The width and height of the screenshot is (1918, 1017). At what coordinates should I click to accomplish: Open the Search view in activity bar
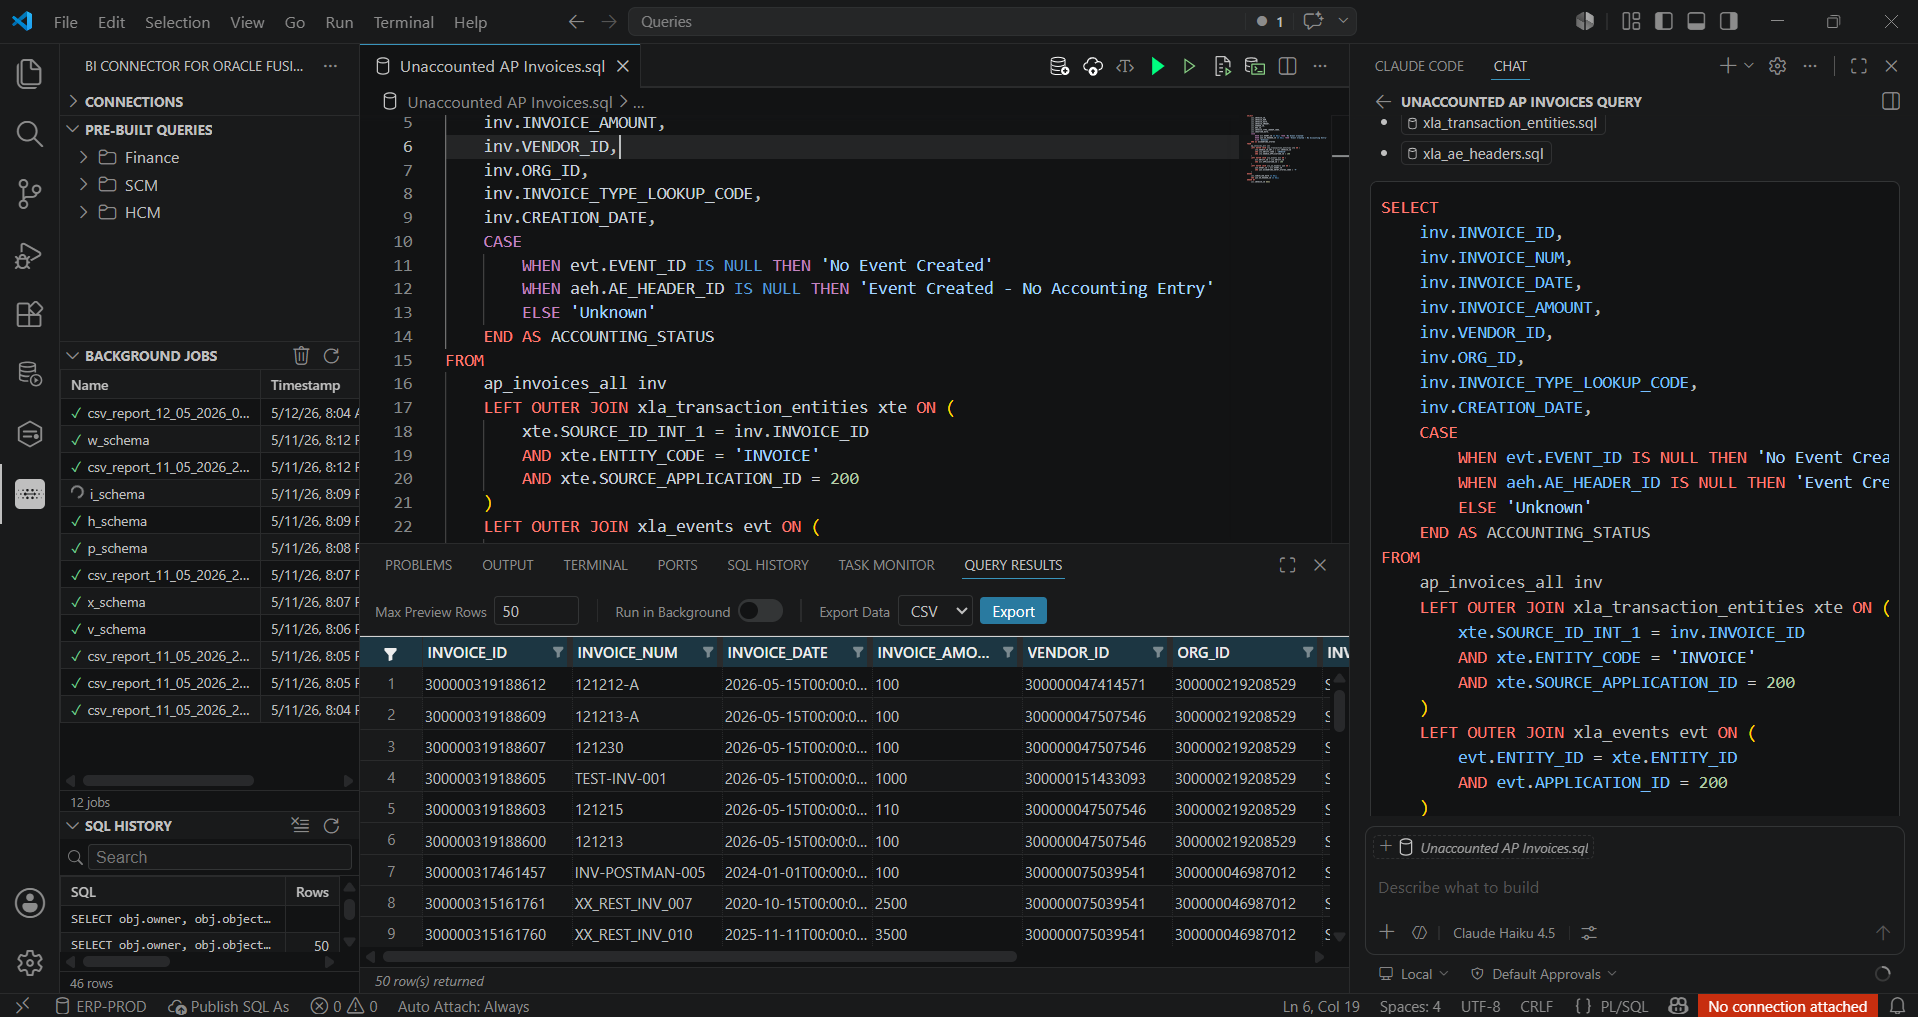29,134
